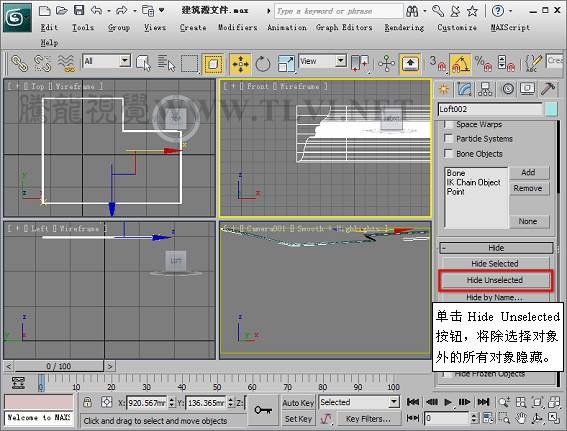Toggle Angle Snap

[460, 64]
